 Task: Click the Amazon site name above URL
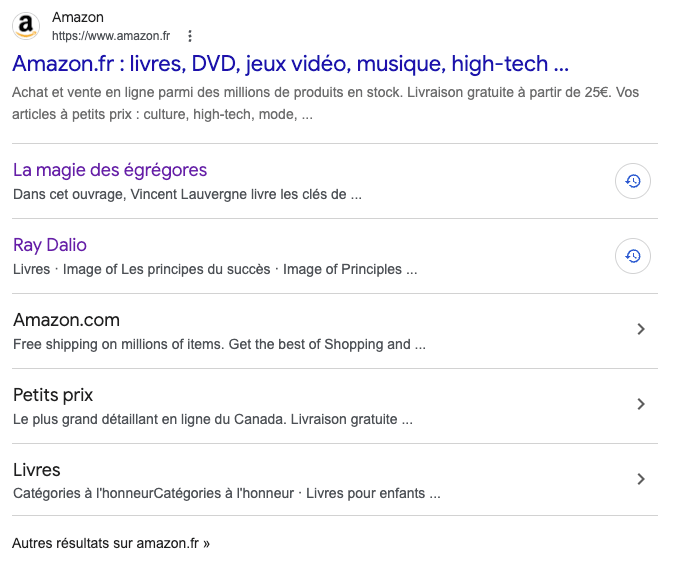coord(78,17)
